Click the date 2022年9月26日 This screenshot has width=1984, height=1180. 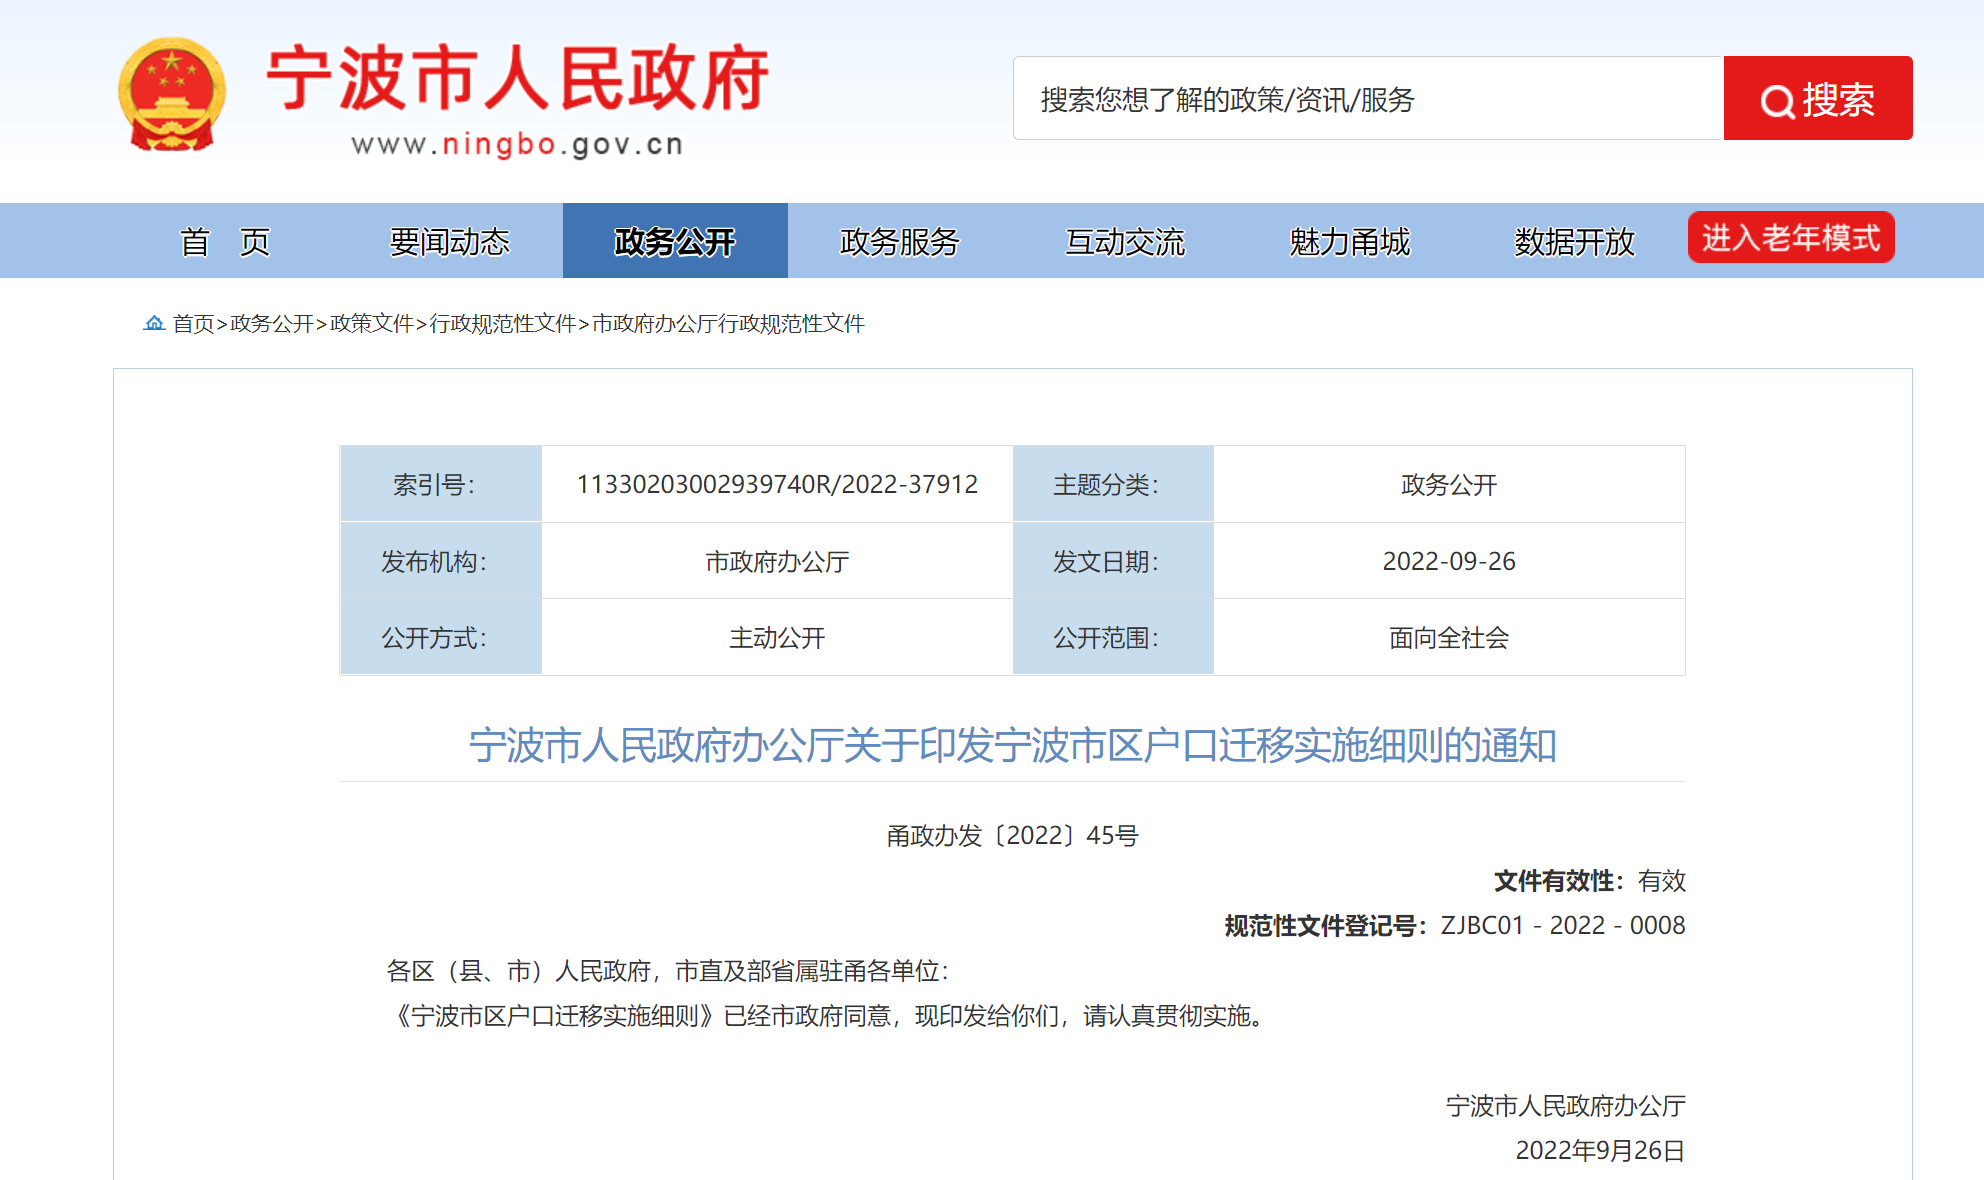[1600, 1150]
